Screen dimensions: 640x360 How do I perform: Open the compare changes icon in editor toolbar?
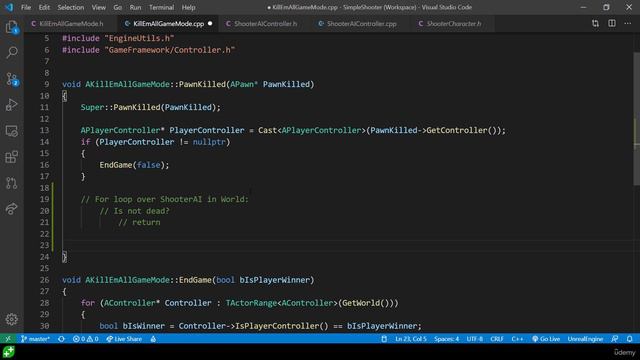click(595, 24)
